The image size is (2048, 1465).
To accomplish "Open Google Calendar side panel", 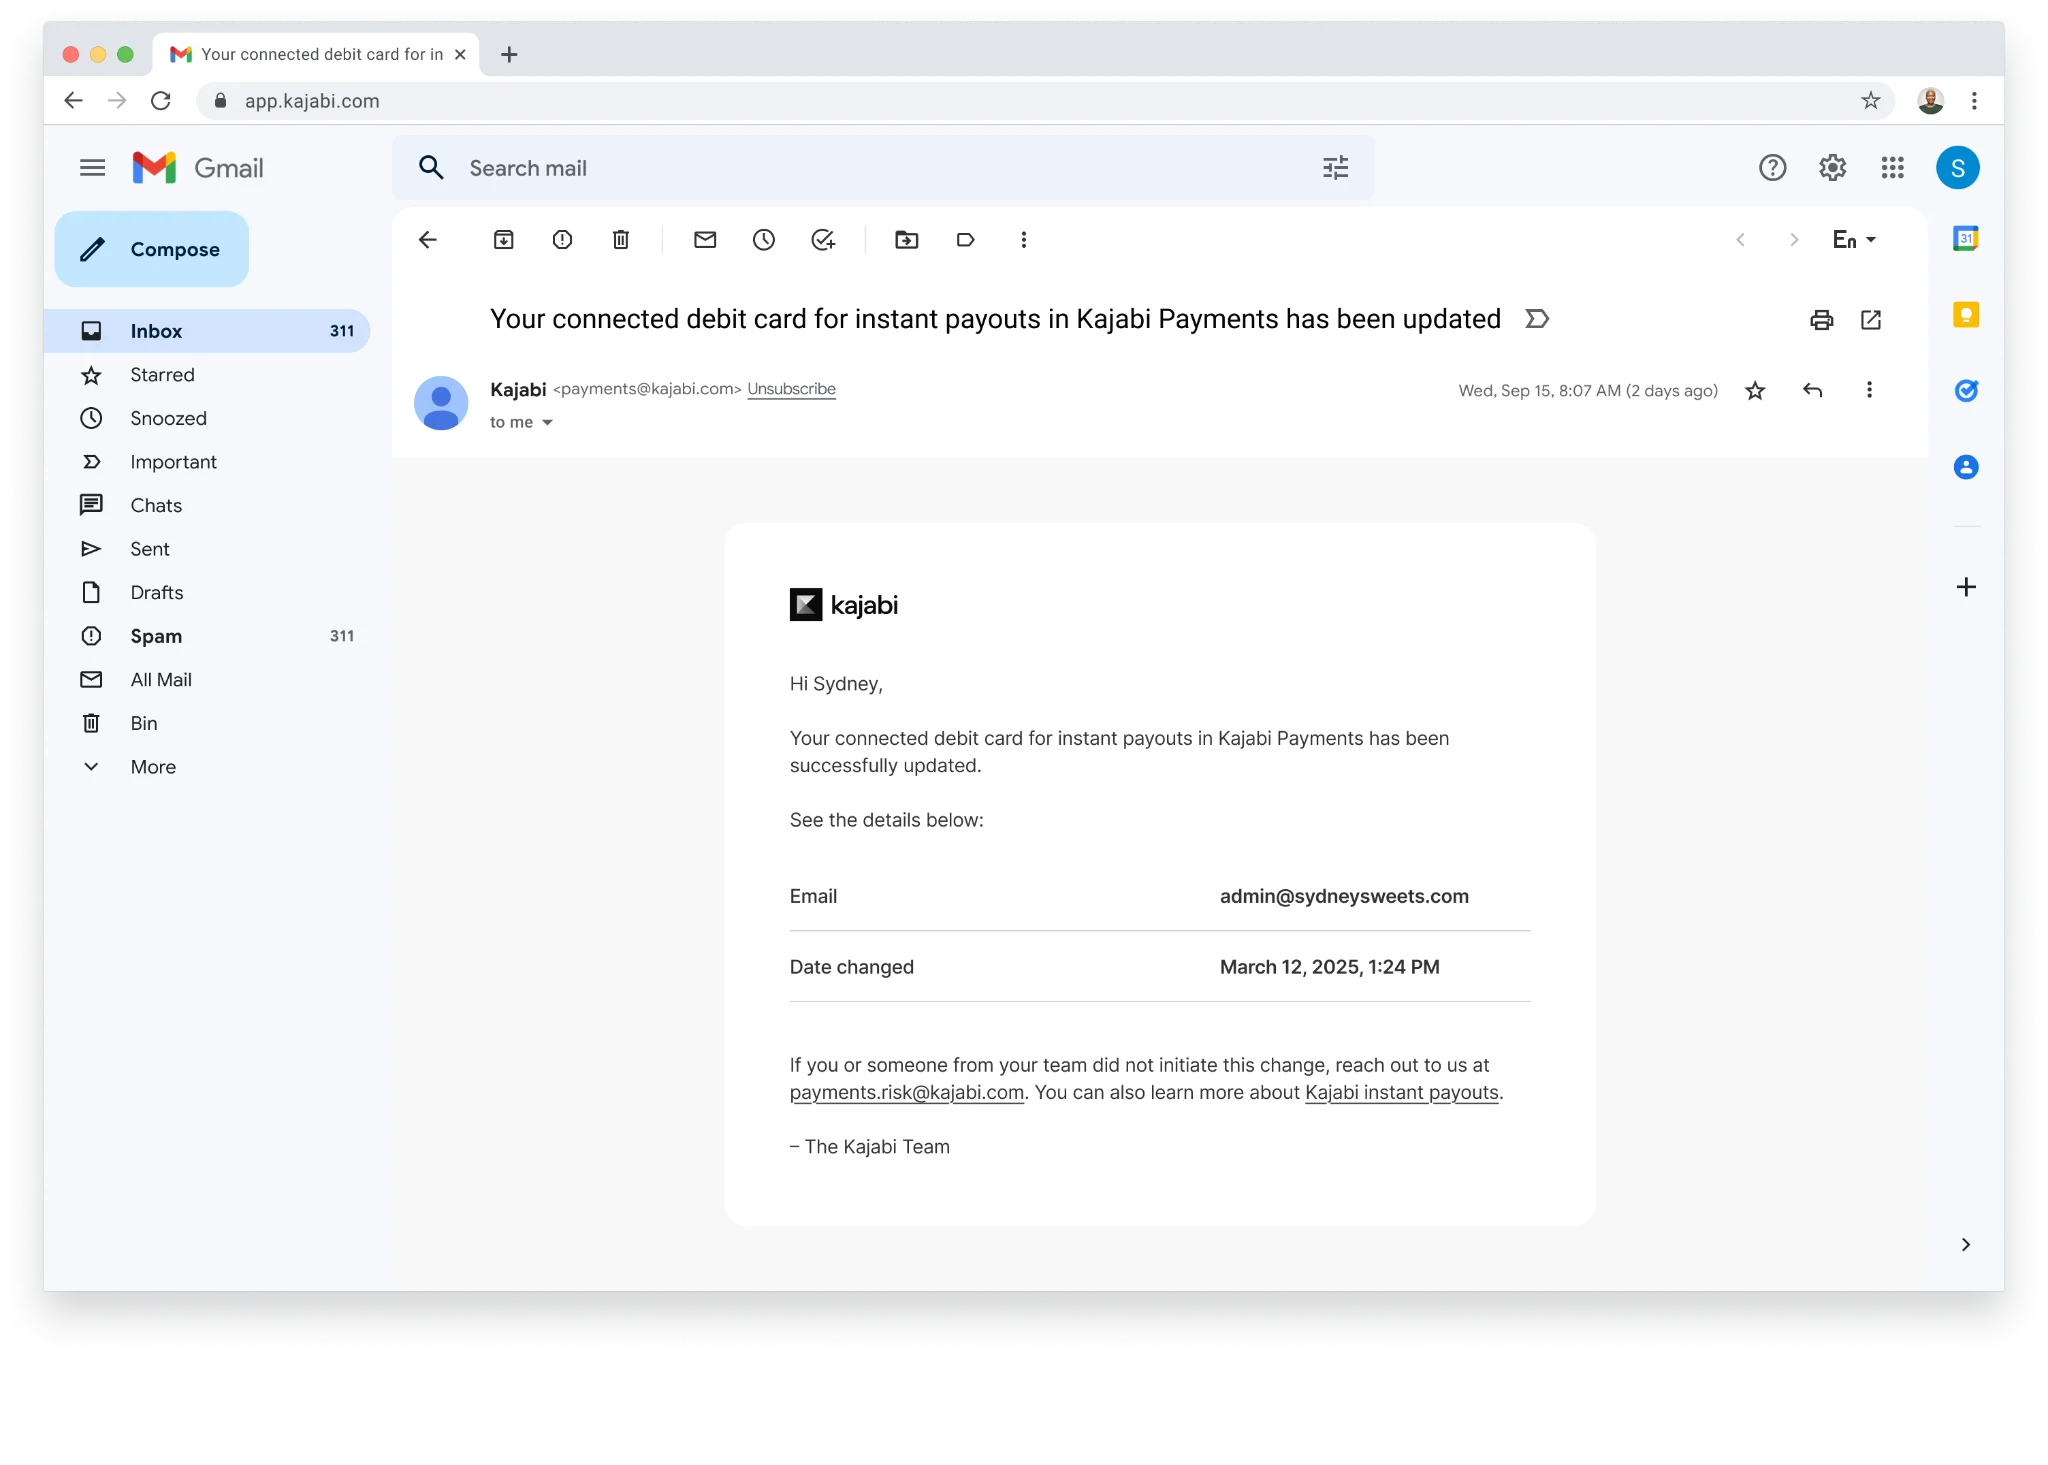I will point(1966,238).
